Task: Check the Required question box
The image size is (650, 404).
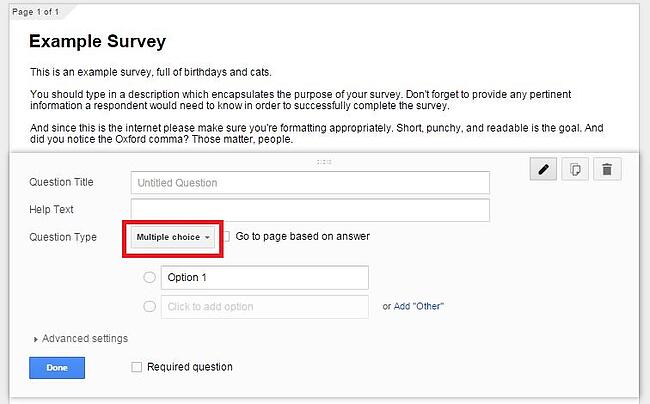Action: tap(136, 367)
